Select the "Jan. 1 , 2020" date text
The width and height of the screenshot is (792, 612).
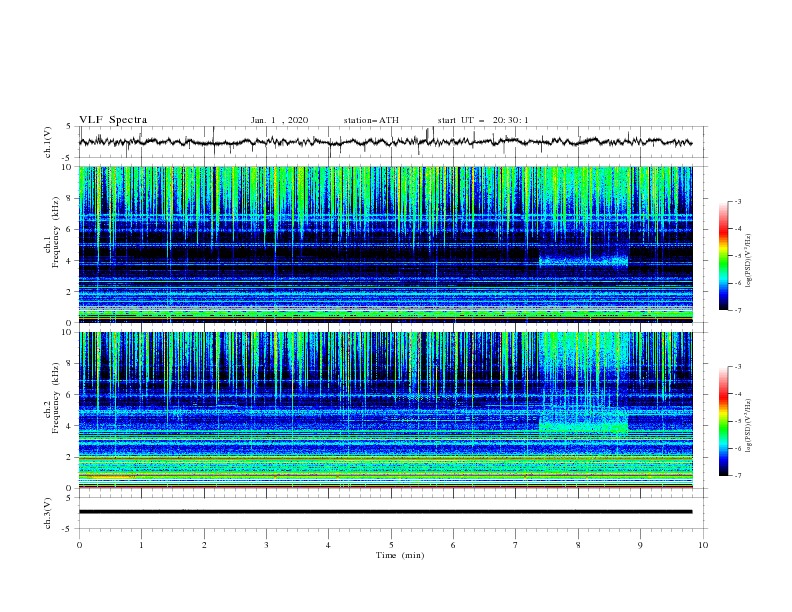pyautogui.click(x=279, y=120)
